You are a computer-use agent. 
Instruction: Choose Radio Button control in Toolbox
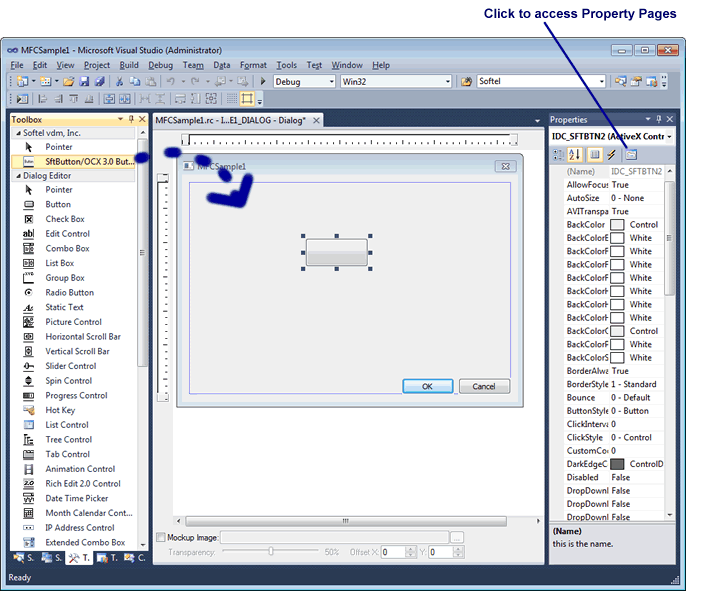[x=69, y=292]
